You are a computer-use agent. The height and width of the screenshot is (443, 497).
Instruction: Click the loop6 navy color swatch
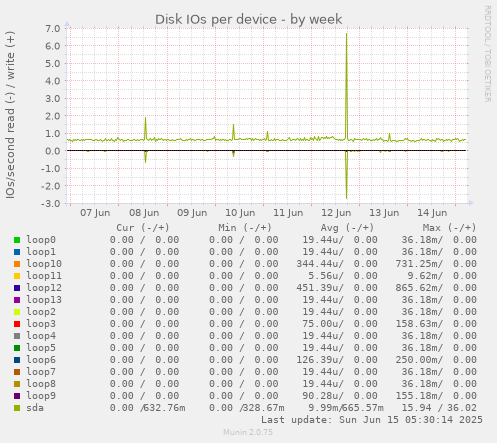pyautogui.click(x=17, y=360)
